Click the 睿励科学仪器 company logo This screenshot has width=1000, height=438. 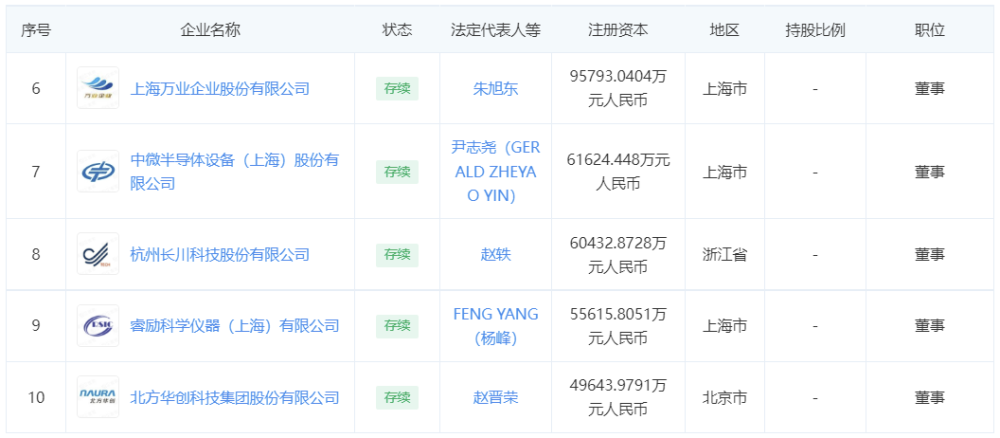(x=98, y=326)
